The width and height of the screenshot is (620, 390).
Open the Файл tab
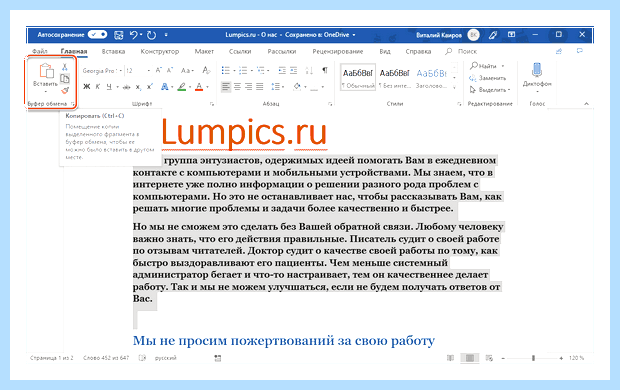point(40,51)
